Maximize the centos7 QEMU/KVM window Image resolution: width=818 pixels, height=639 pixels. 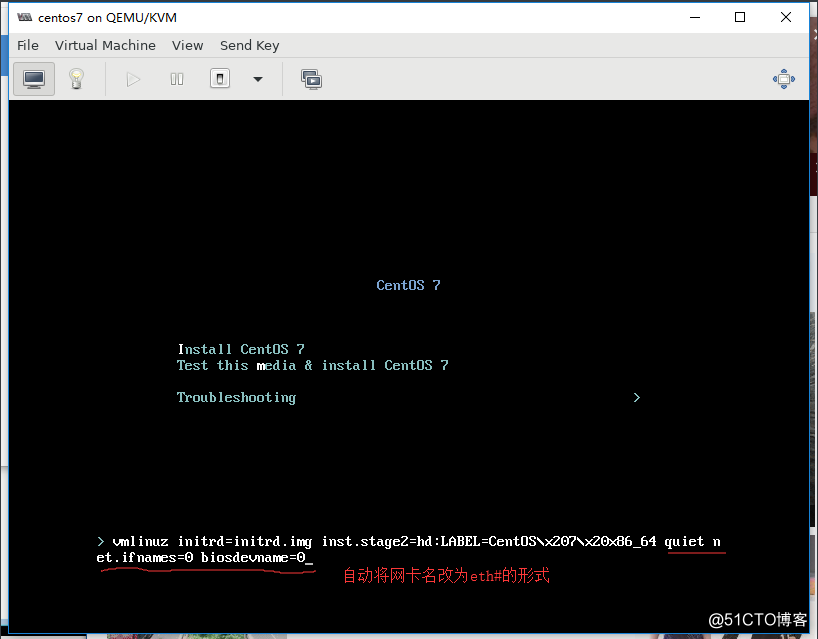tap(740, 17)
